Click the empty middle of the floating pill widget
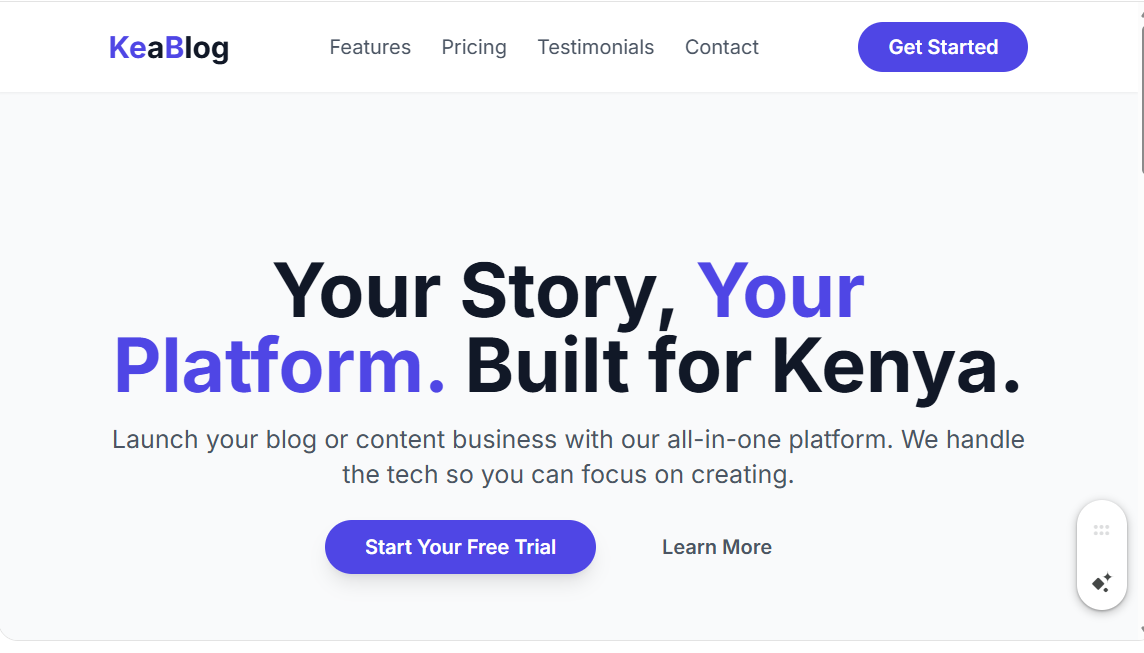This screenshot has height=653, width=1144. point(1101,556)
